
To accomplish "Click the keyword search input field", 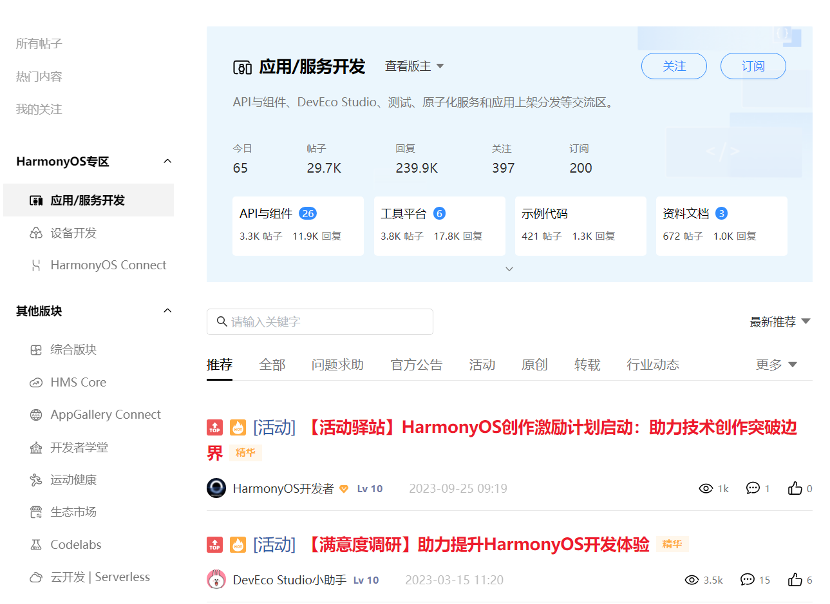I will (x=325, y=322).
